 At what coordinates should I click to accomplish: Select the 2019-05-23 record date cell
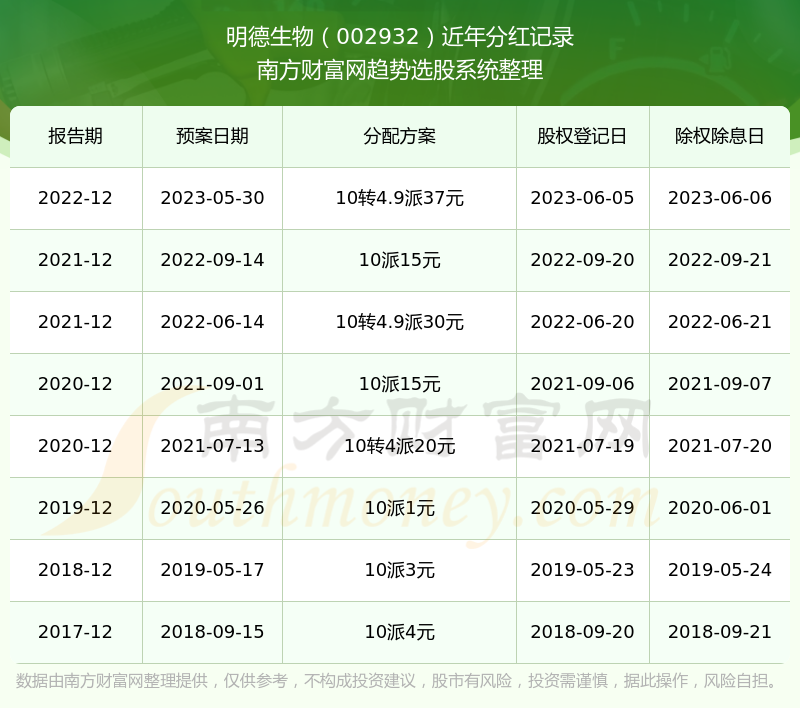click(x=582, y=570)
